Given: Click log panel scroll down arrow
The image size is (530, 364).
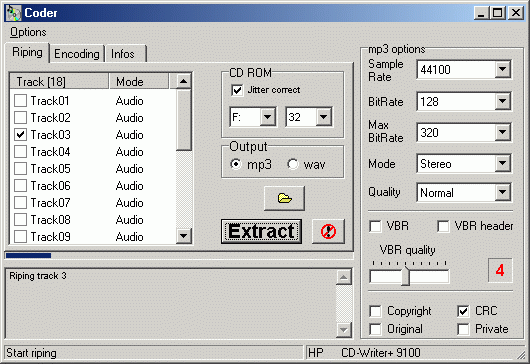Looking at the screenshot, I should coord(344,330).
